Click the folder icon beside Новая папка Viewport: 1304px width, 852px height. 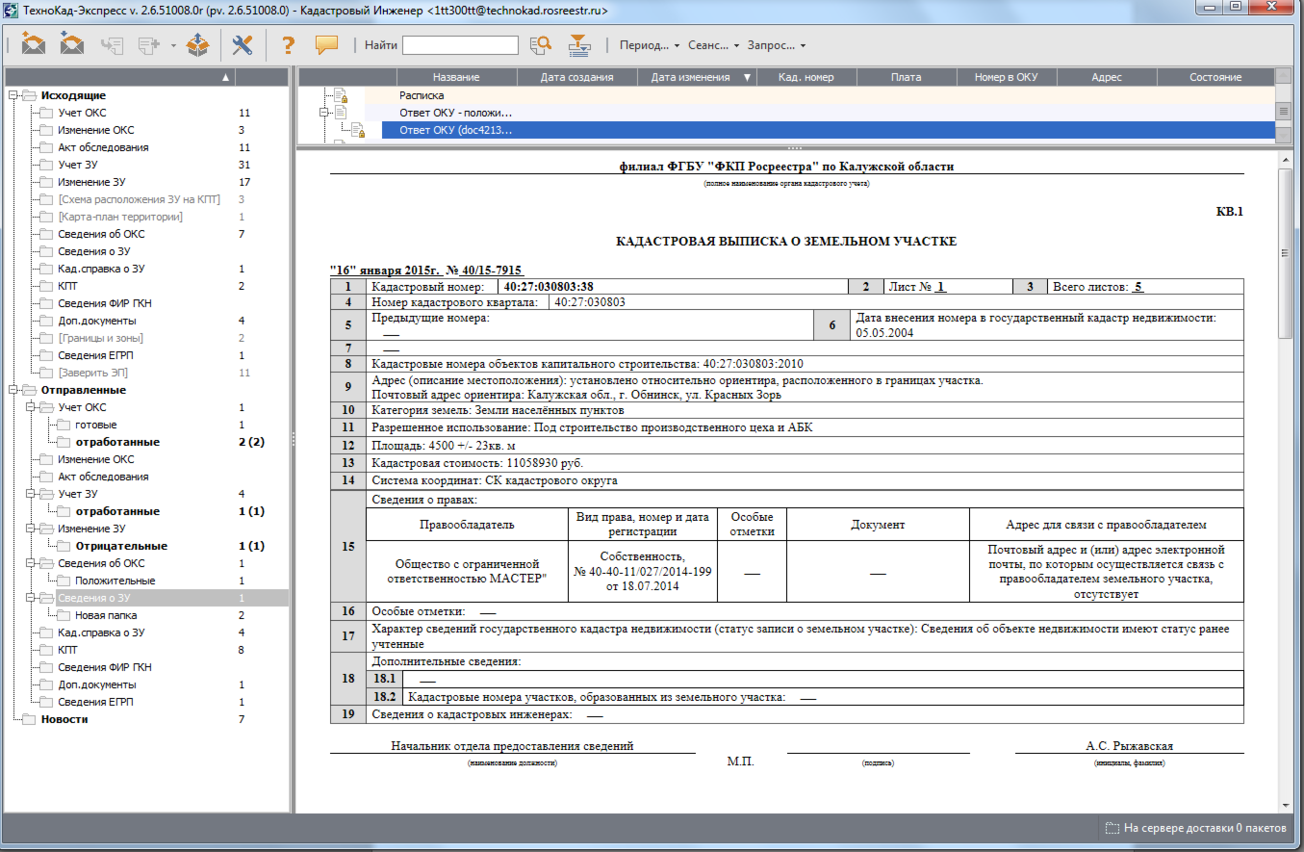(x=64, y=616)
